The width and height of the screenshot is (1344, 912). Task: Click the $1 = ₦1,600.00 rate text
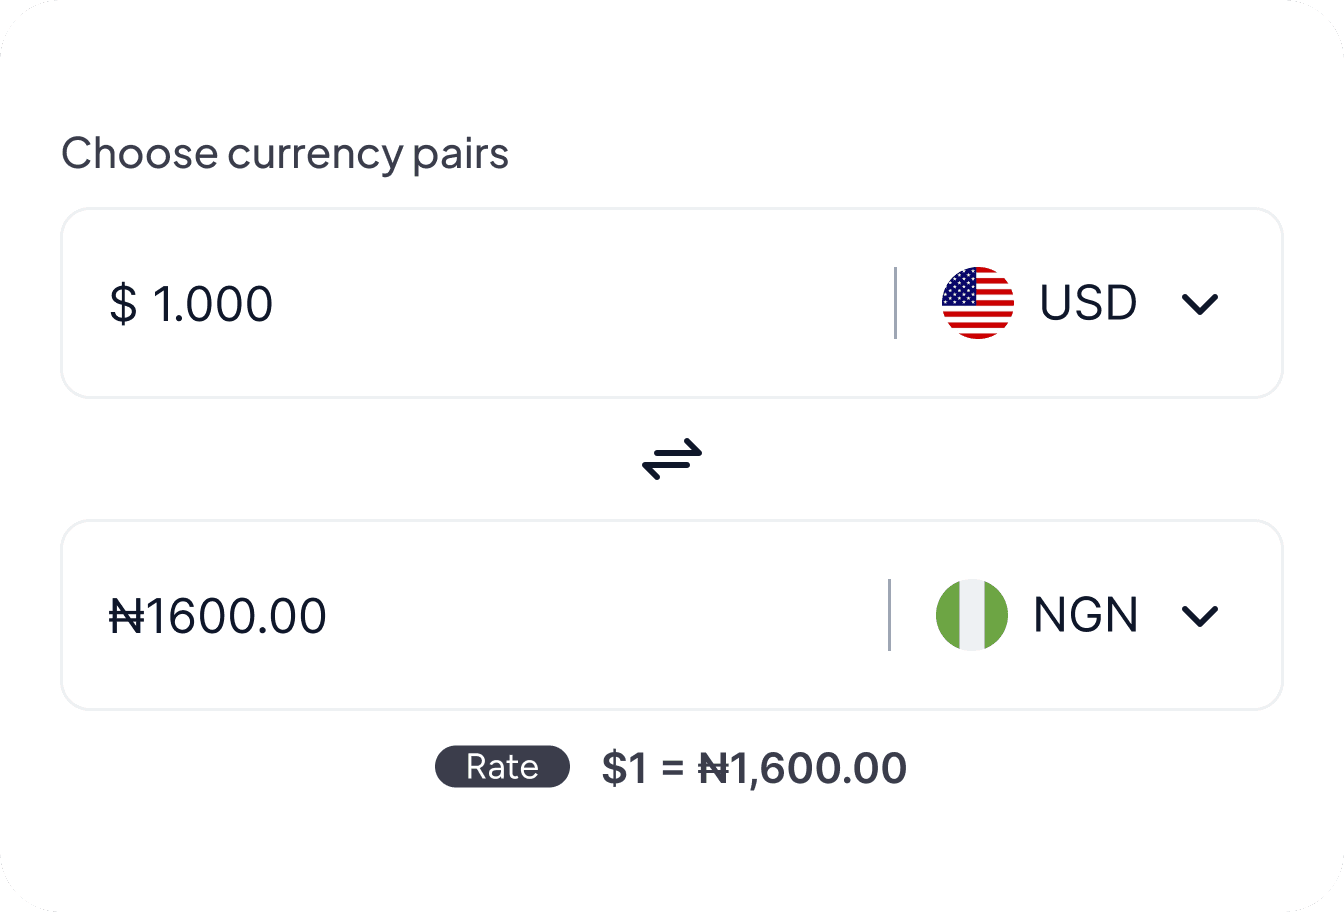[x=753, y=767]
